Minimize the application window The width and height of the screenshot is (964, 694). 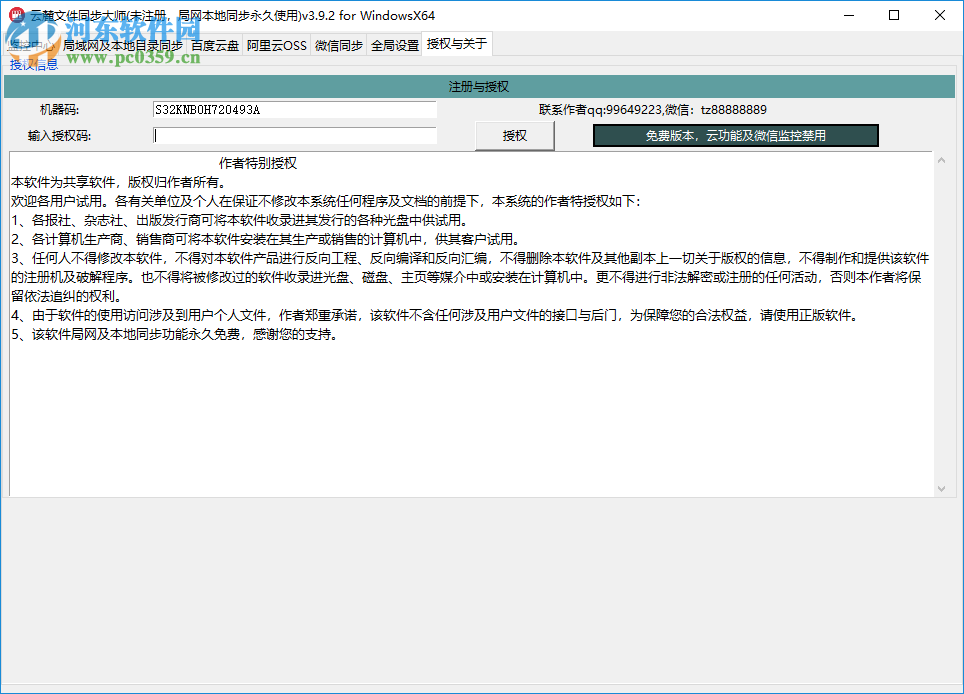[849, 15]
